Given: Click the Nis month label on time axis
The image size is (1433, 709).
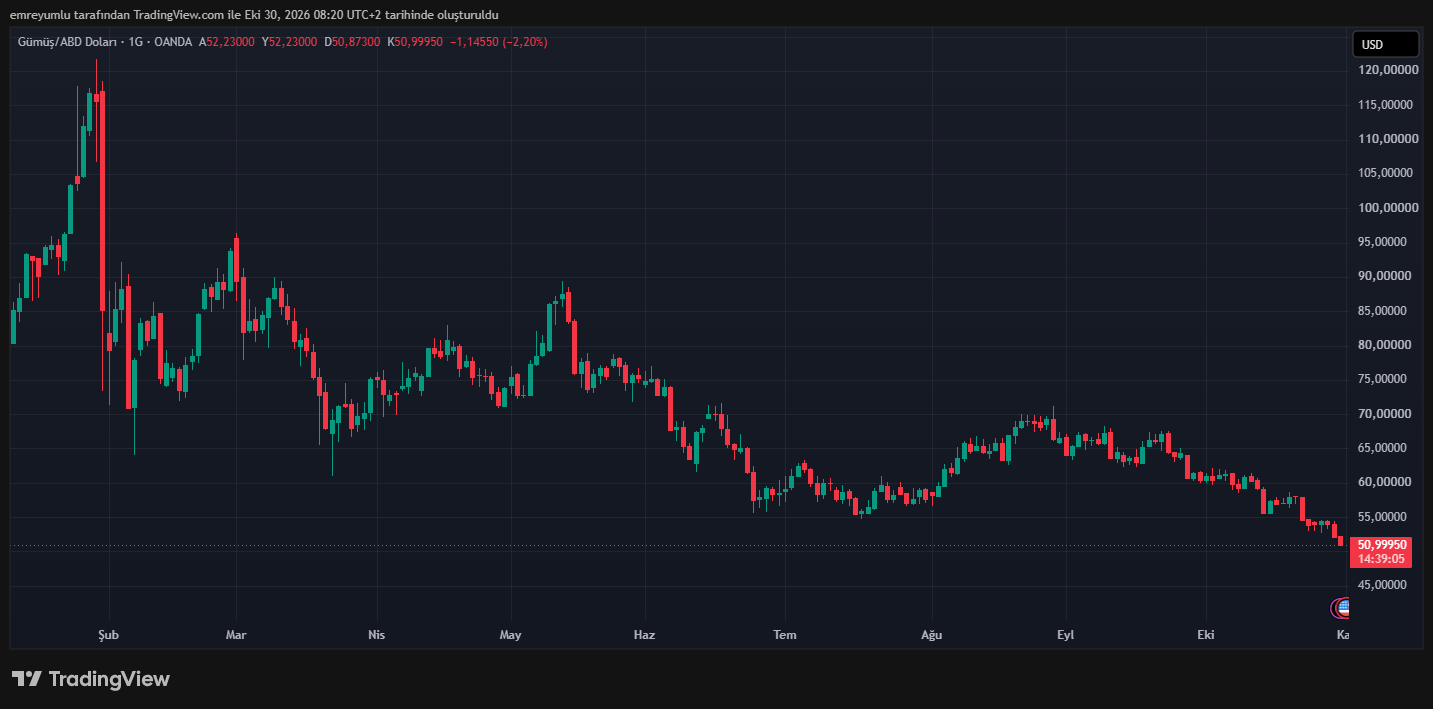Looking at the screenshot, I should coord(376,635).
